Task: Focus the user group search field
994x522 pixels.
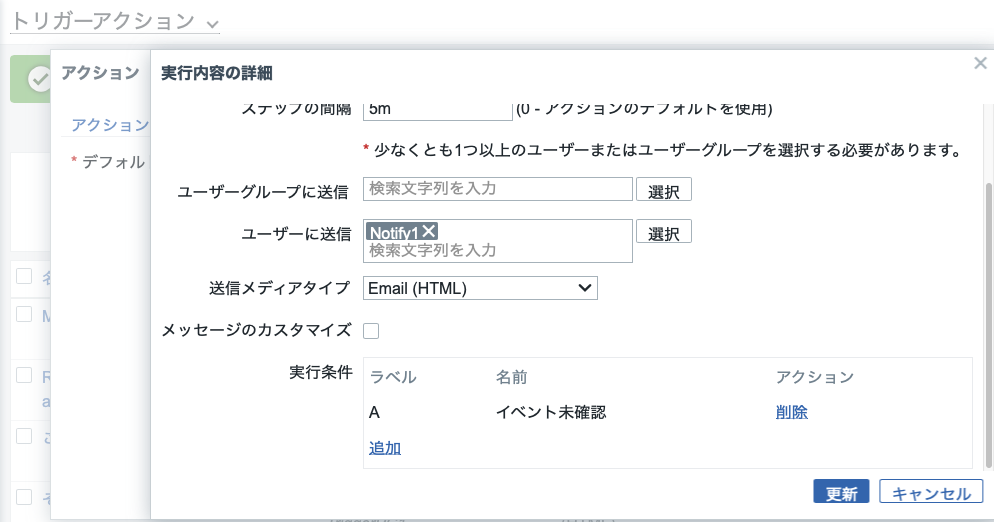Action: pyautogui.click(x=498, y=189)
